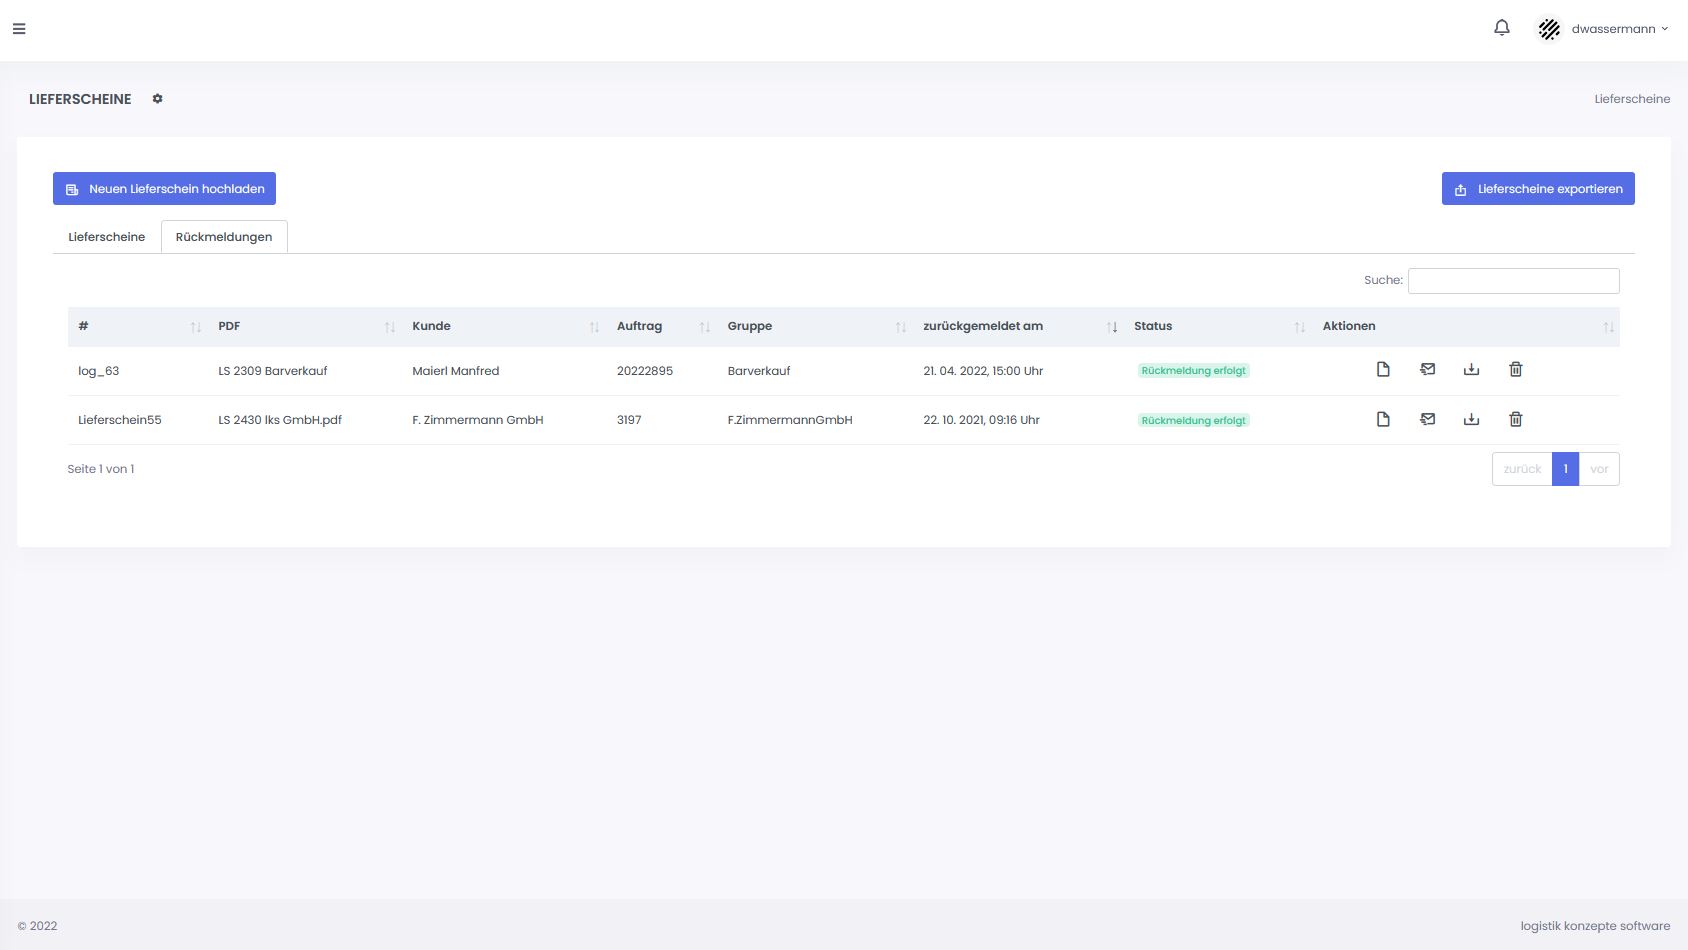This screenshot has width=1688, height=950.
Task: Delete the Lieferschein55 entry
Action: coord(1516,420)
